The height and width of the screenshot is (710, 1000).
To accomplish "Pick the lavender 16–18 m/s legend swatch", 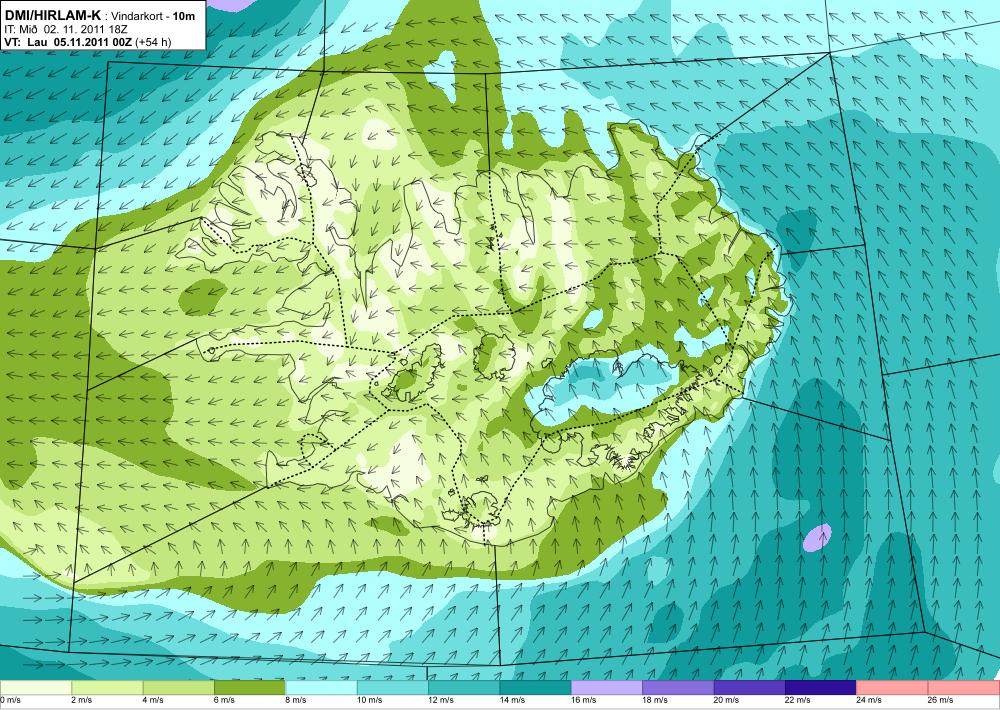I will pyautogui.click(x=607, y=688).
